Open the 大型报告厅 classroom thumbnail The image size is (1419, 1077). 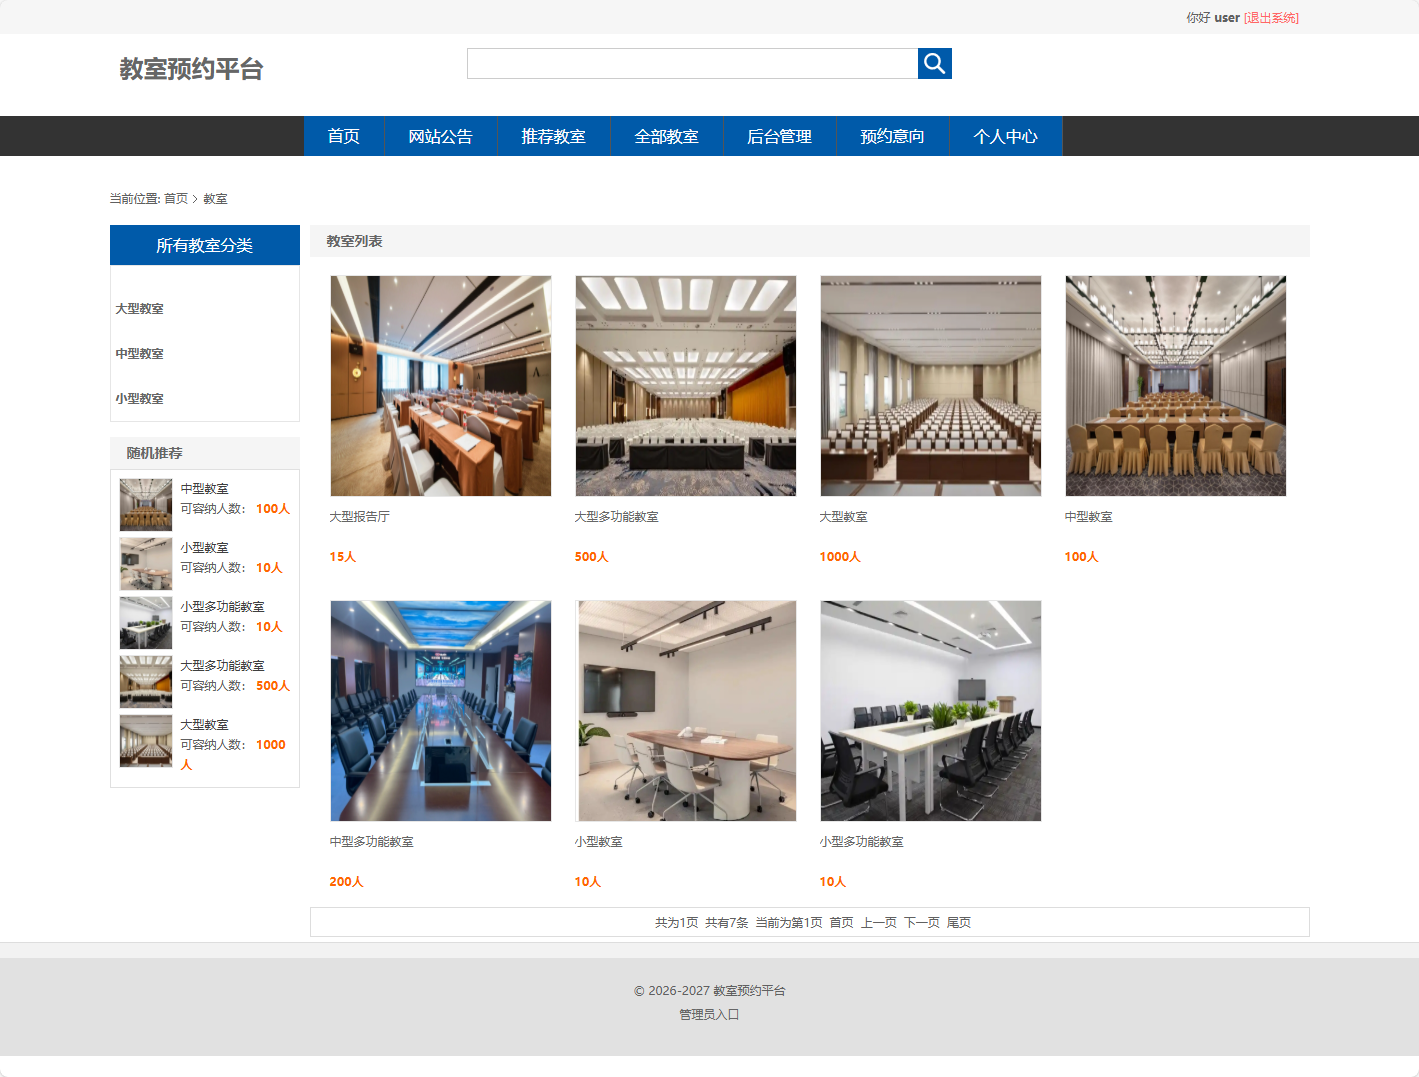click(x=440, y=385)
